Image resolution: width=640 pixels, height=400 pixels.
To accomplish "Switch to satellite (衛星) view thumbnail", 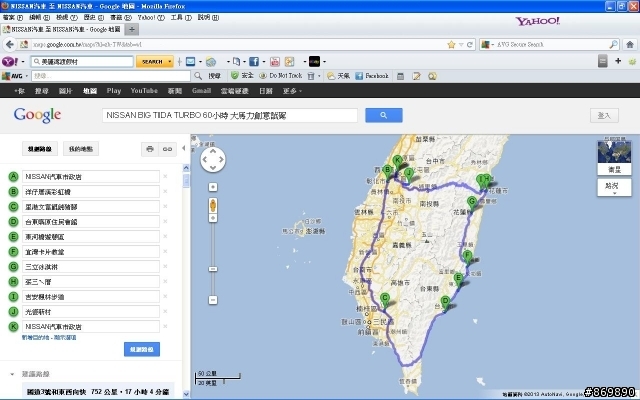I will pos(614,158).
